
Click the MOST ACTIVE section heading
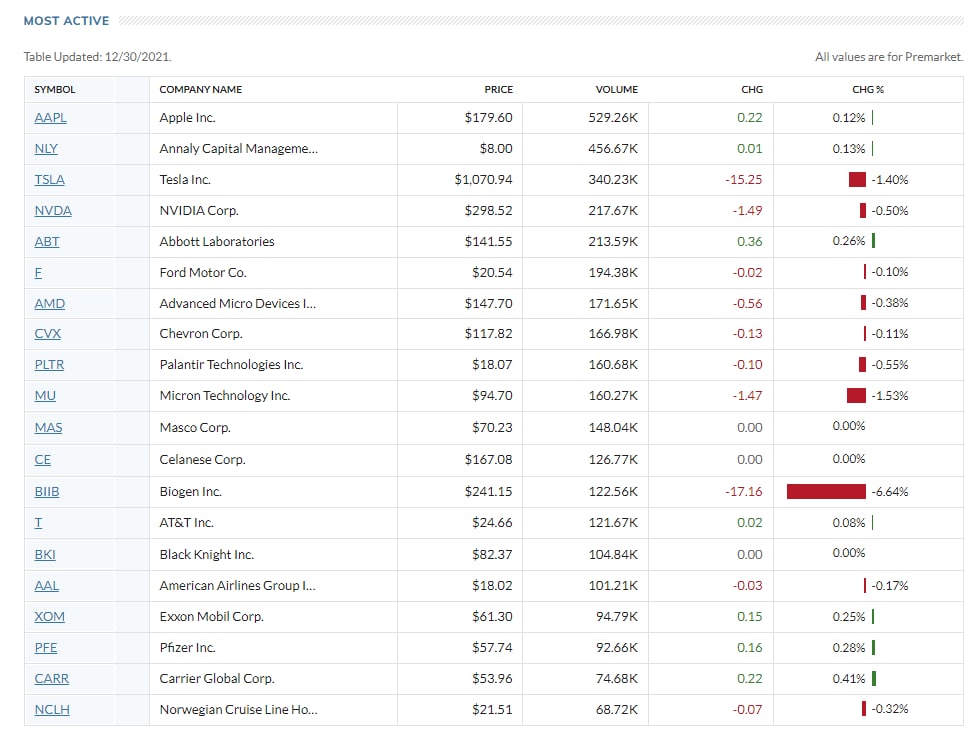pos(66,21)
